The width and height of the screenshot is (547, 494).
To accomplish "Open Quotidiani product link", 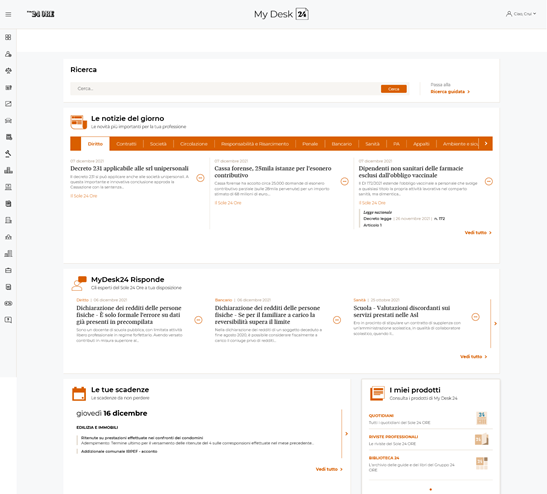I will coord(381,416).
